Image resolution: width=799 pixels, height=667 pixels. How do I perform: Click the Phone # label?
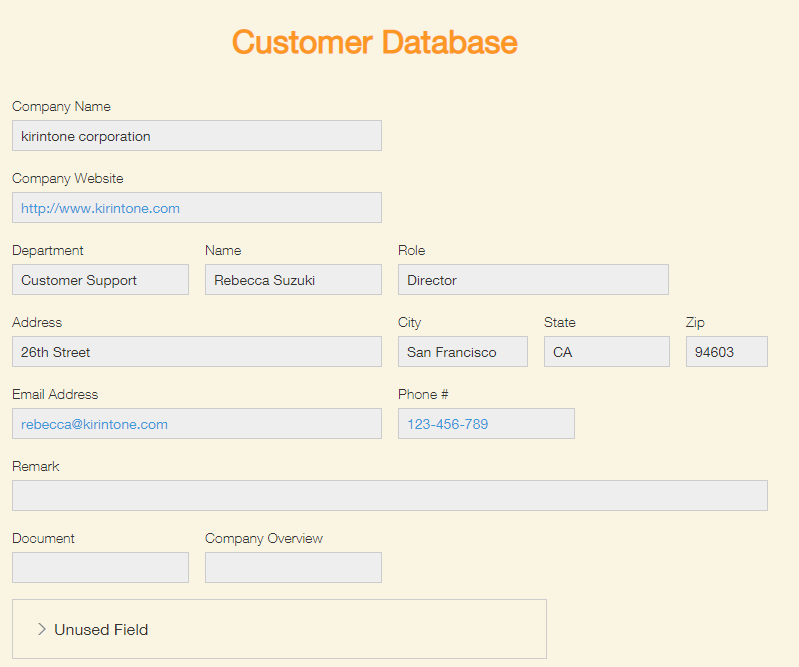click(423, 394)
